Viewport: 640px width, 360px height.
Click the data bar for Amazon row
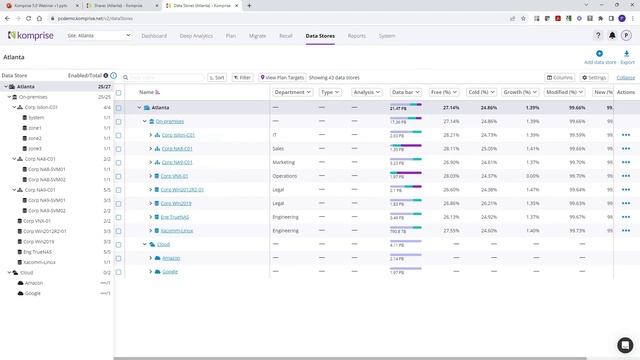(x=405, y=255)
